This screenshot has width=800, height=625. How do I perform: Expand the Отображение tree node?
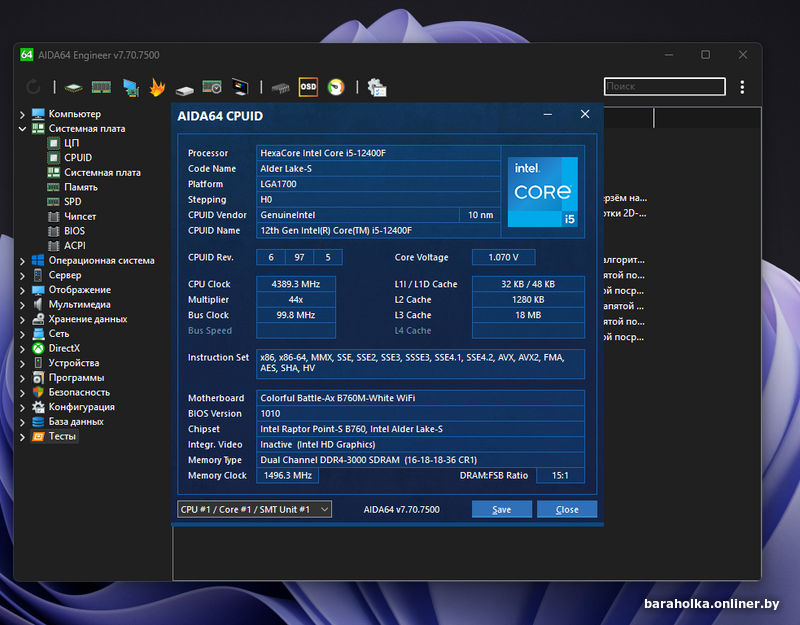(x=22, y=290)
